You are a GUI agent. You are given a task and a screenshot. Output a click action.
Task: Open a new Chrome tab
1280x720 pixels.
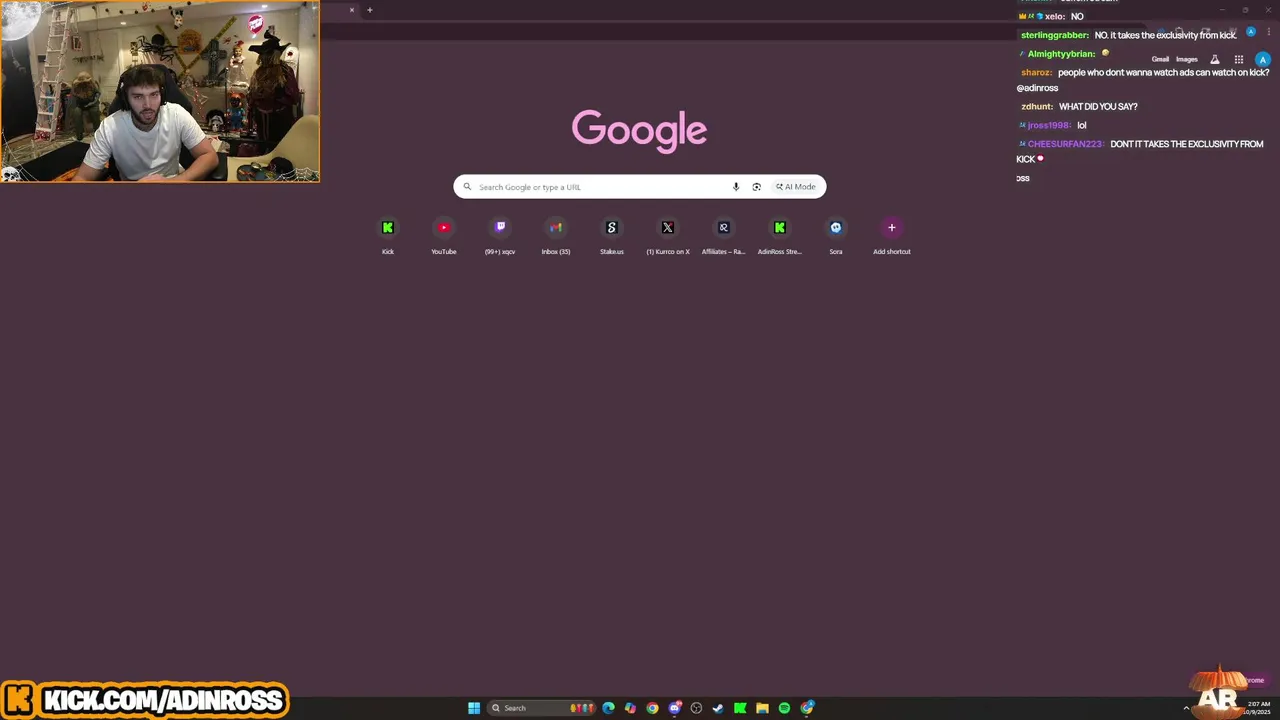[370, 10]
